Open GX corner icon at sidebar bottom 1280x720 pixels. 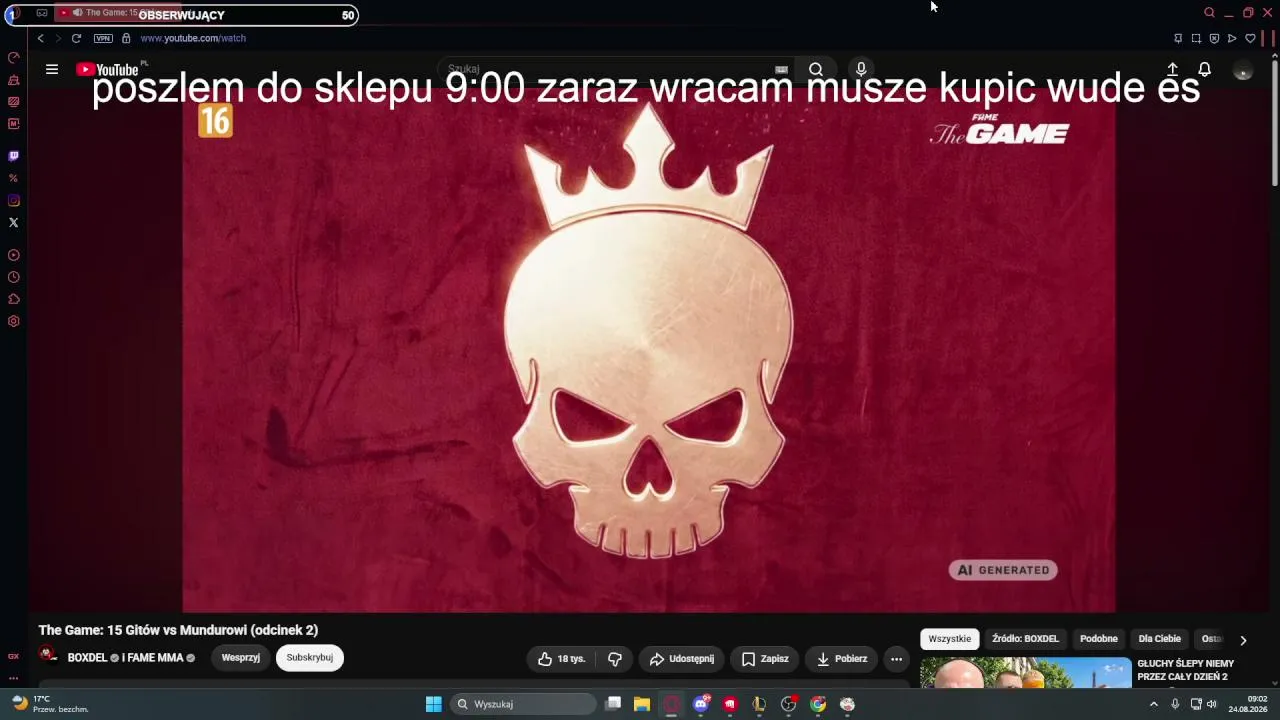point(14,656)
